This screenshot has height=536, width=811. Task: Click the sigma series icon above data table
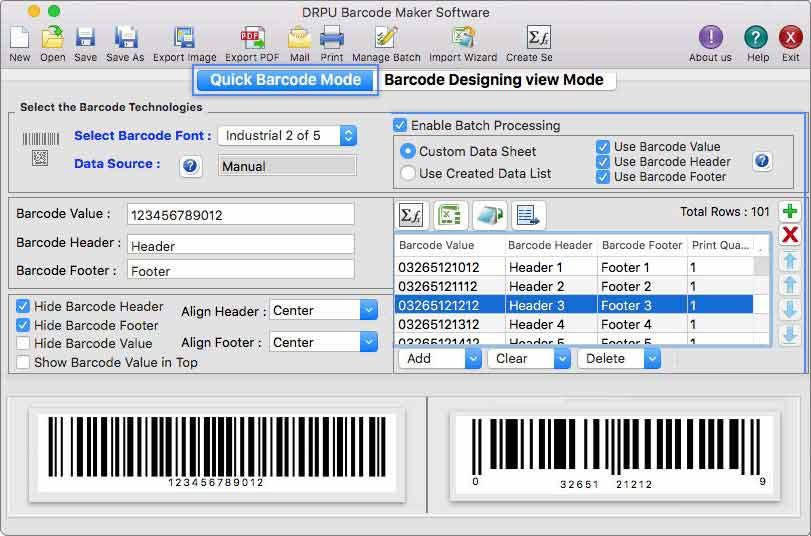point(412,215)
